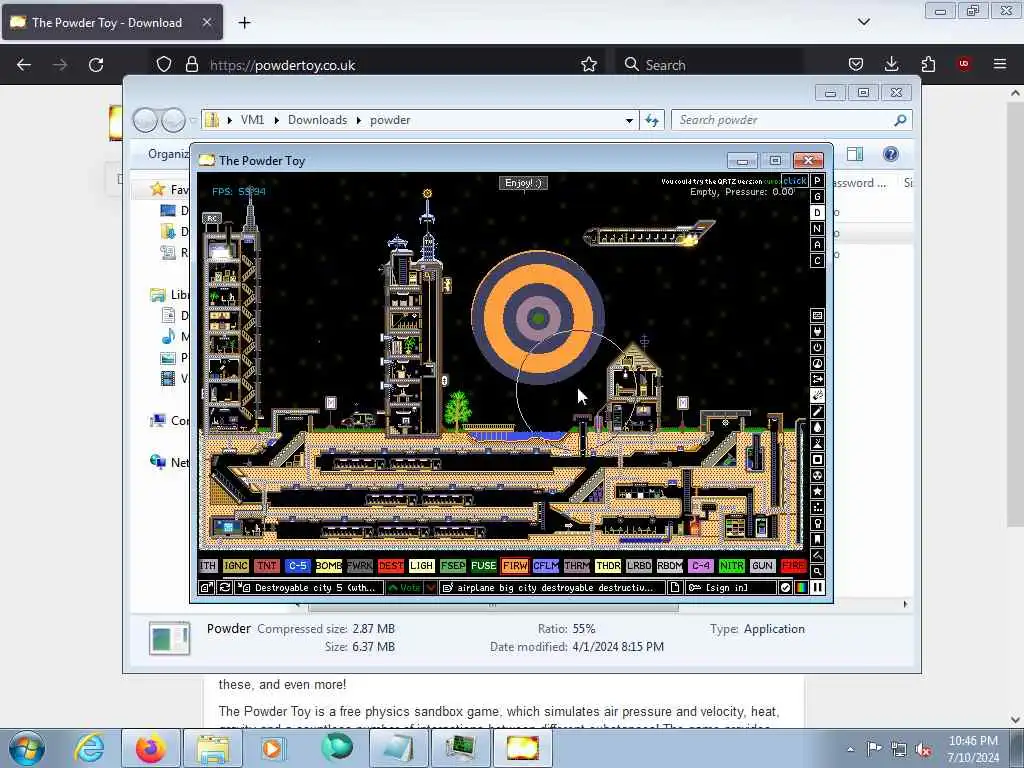Select the FIRE element button
The width and height of the screenshot is (1024, 768).
793,566
